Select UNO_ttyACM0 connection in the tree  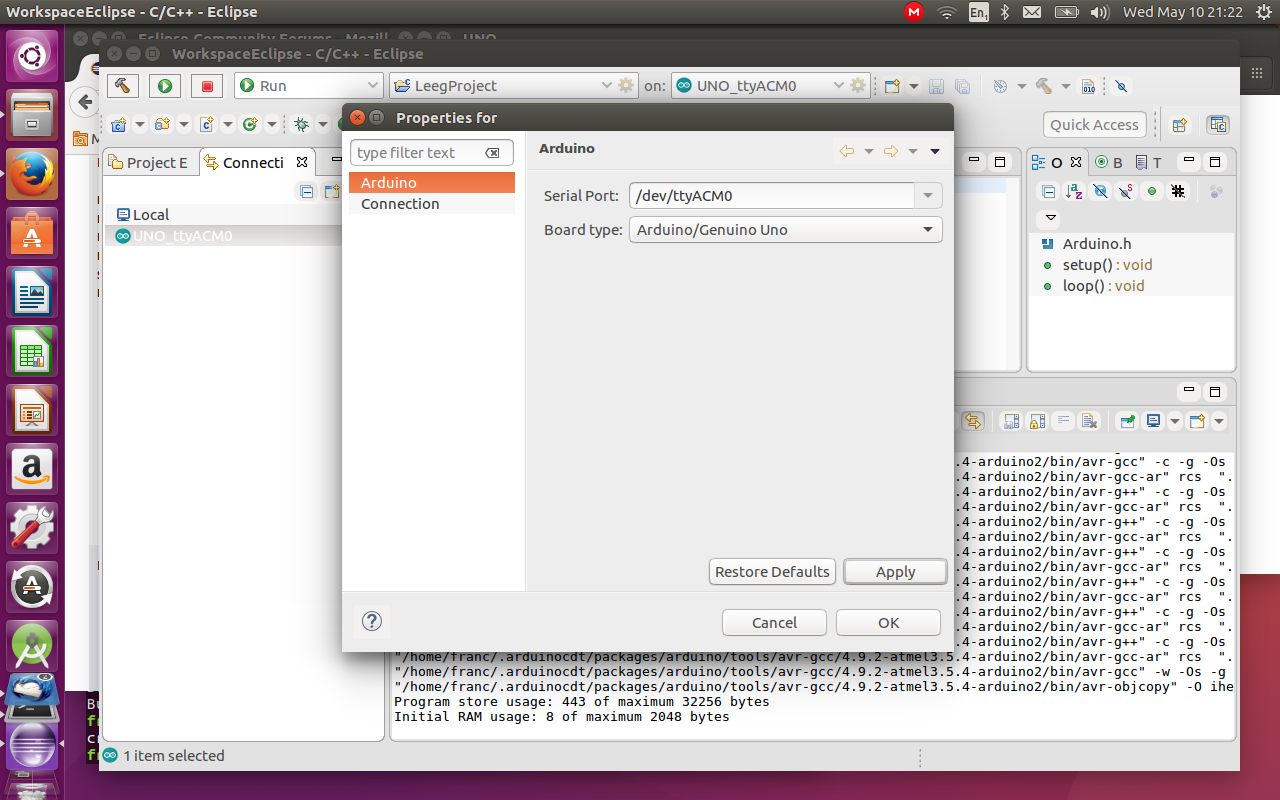pyautogui.click(x=182, y=236)
